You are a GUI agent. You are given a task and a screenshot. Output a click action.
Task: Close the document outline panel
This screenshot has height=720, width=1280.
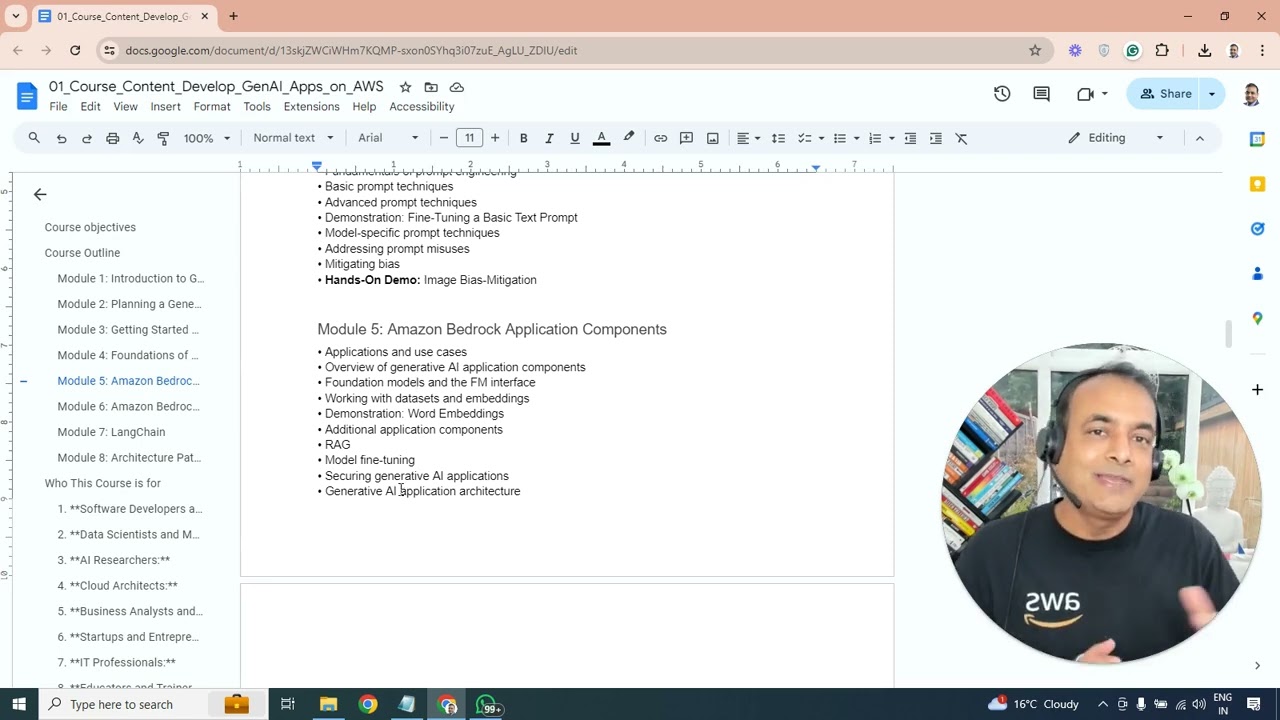coord(40,194)
